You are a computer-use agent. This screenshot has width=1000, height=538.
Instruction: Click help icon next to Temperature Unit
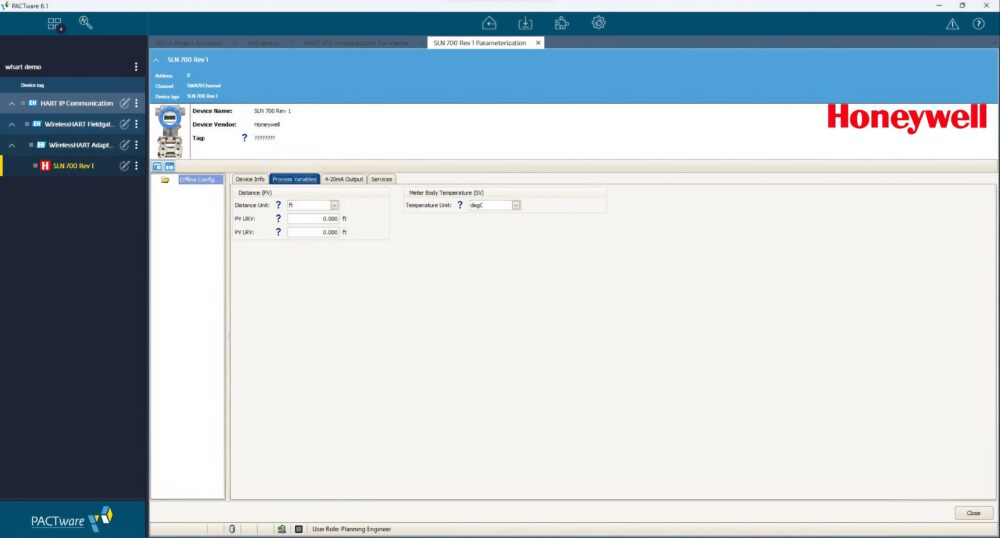click(460, 205)
